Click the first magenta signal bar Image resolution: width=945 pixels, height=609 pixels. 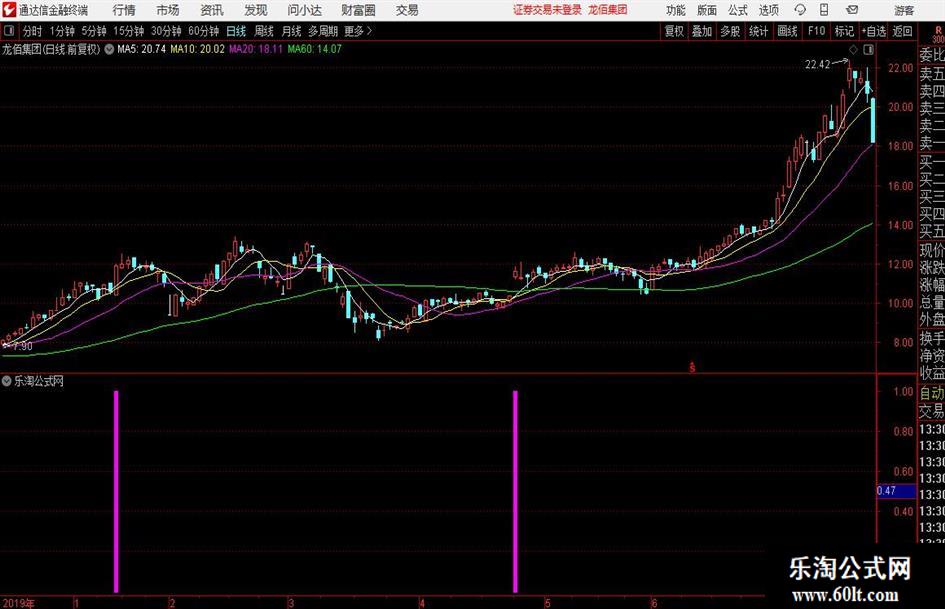(x=116, y=491)
